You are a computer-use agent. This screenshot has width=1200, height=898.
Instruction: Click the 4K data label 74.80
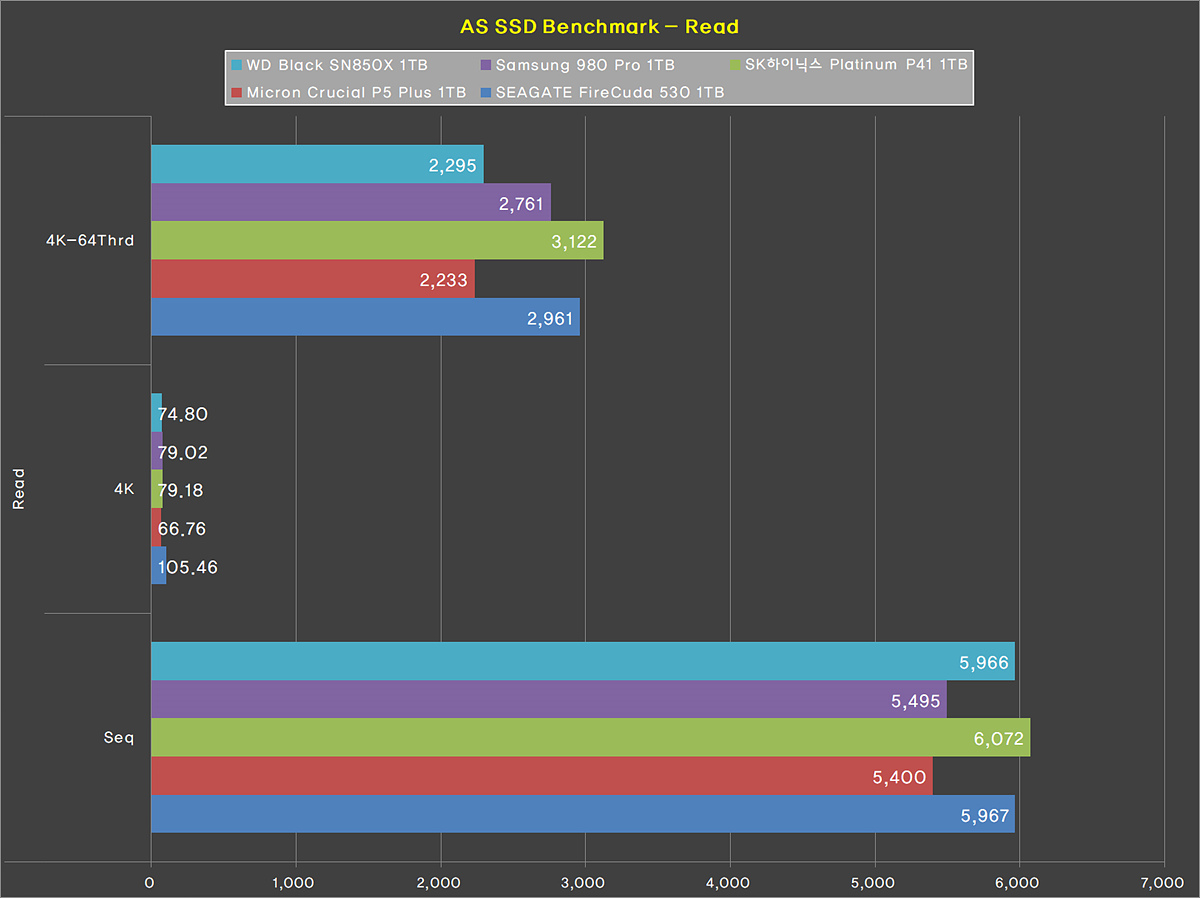tap(182, 414)
